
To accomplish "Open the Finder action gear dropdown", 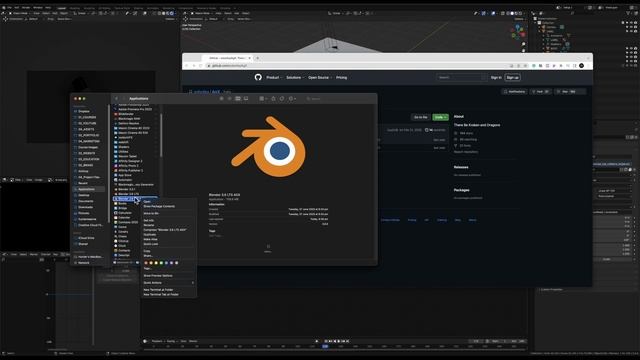I will [292, 98].
